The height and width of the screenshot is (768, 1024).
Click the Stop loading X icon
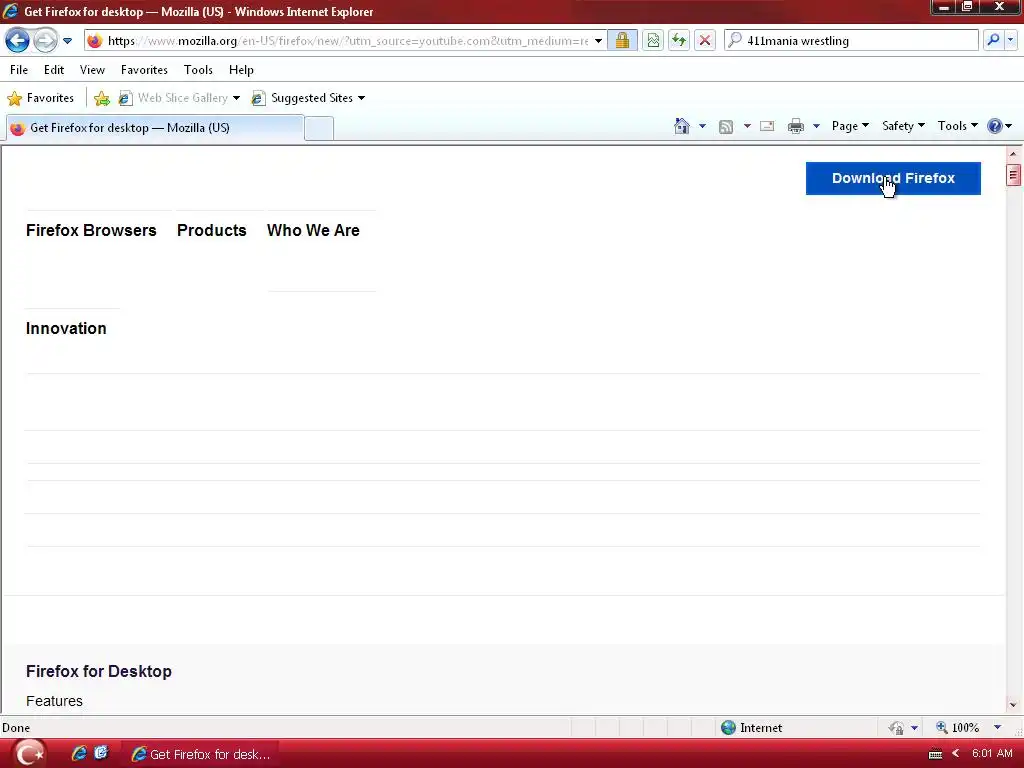pyautogui.click(x=705, y=40)
